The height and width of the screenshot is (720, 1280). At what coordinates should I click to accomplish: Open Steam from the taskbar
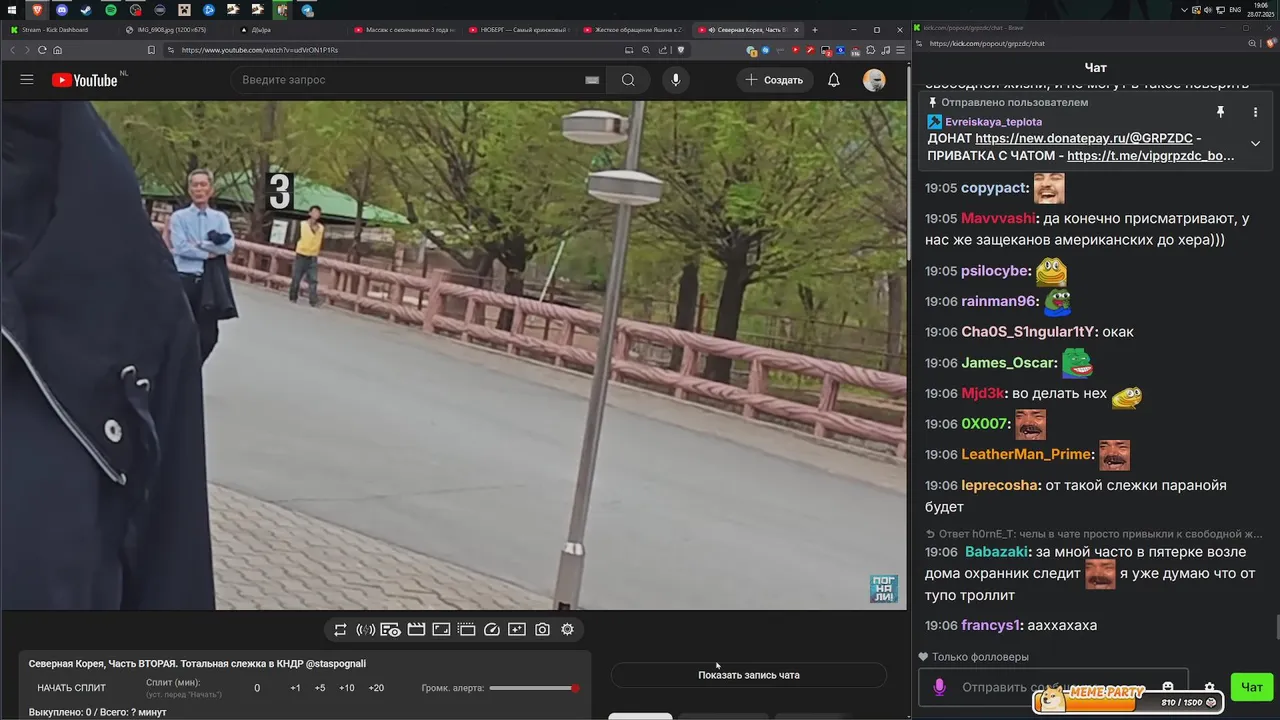point(86,10)
